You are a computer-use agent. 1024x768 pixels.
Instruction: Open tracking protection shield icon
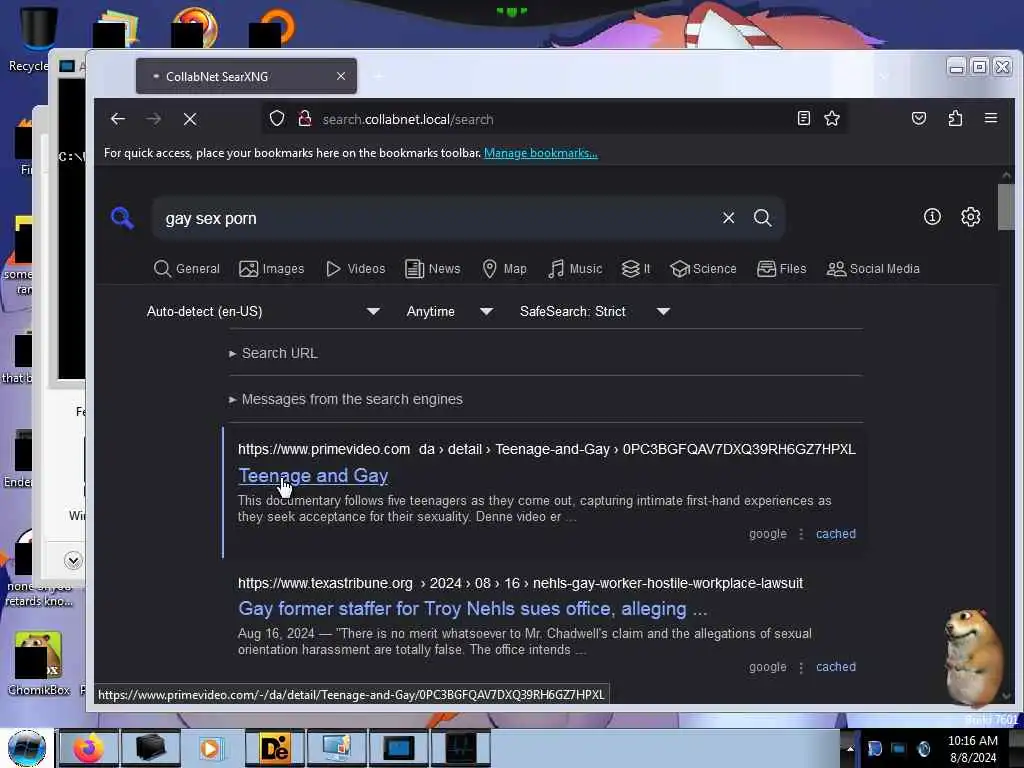pyautogui.click(x=277, y=119)
